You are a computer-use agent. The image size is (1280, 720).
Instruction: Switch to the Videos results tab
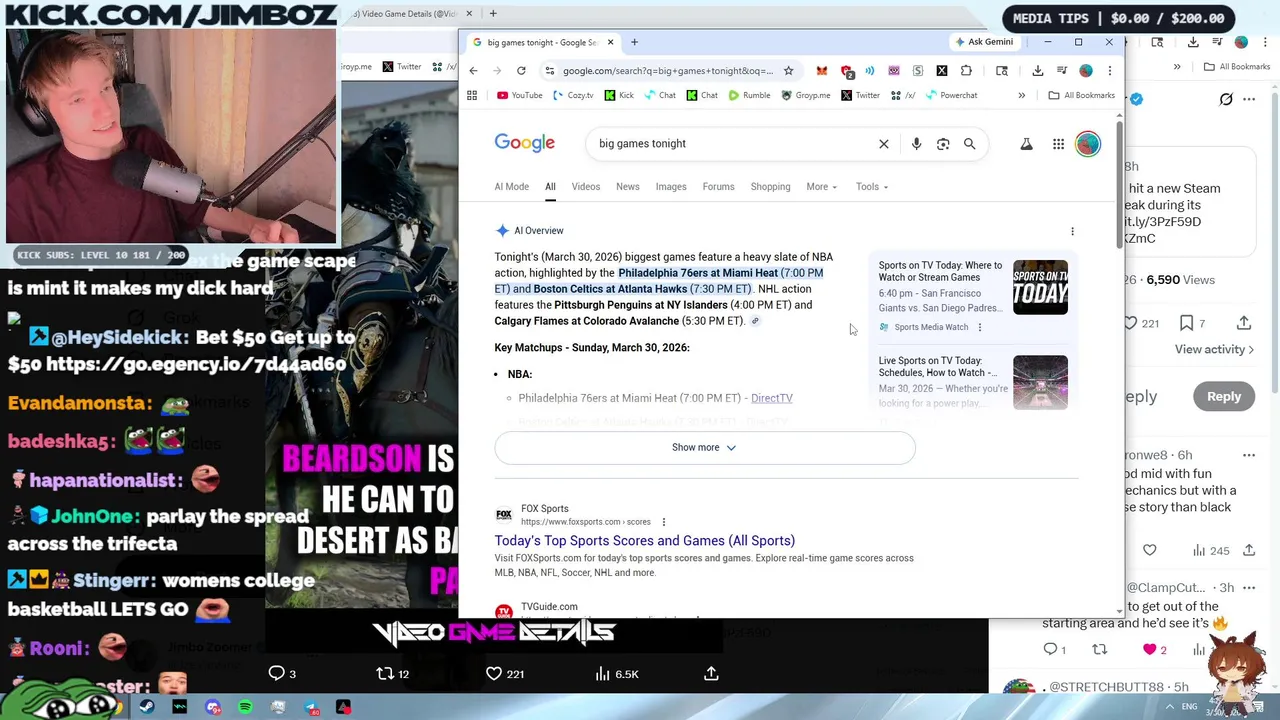click(x=586, y=187)
